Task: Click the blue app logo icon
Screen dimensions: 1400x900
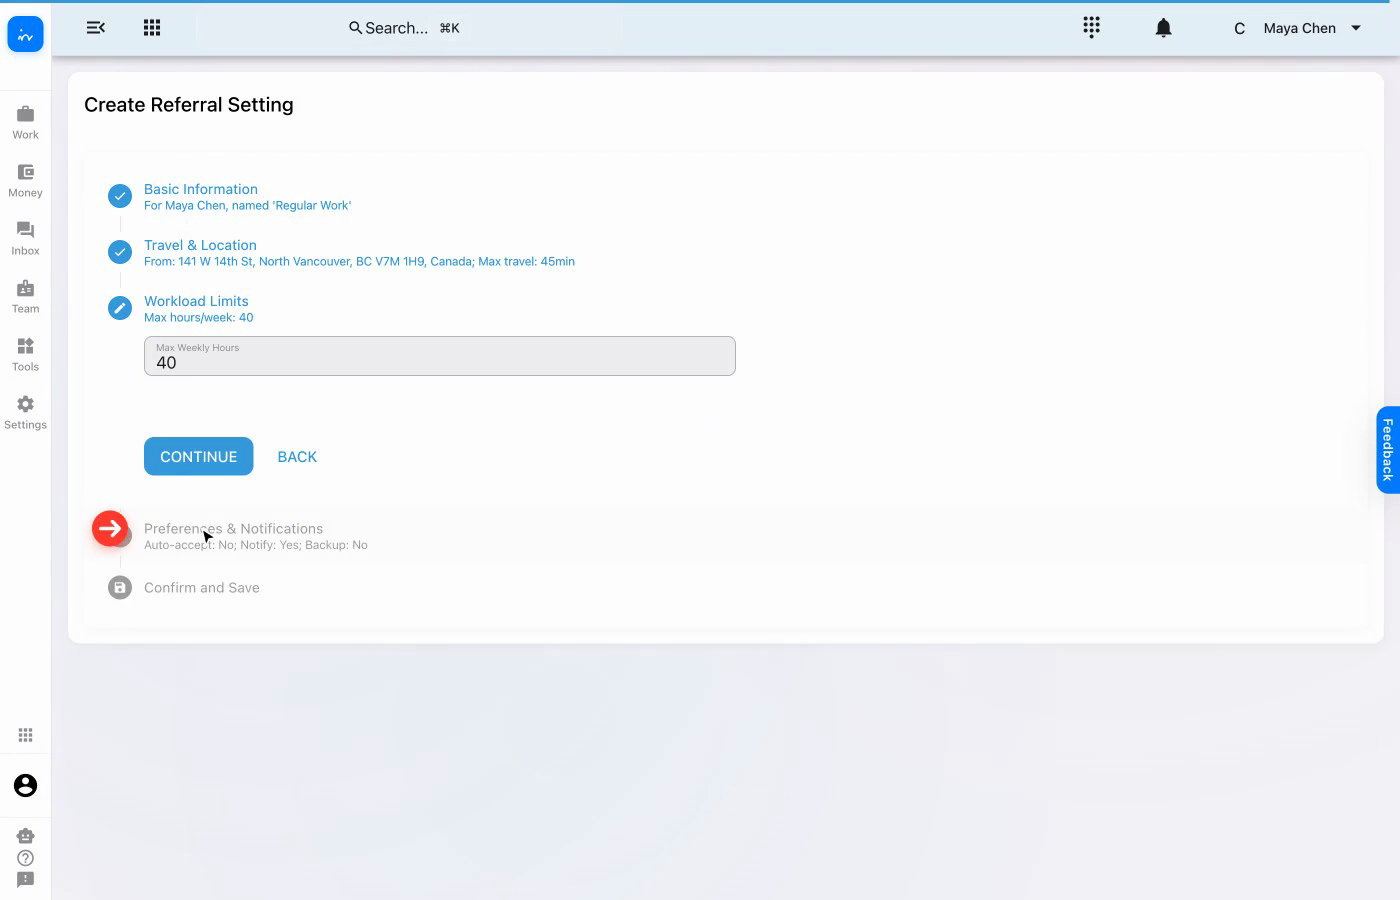Action: [x=25, y=34]
